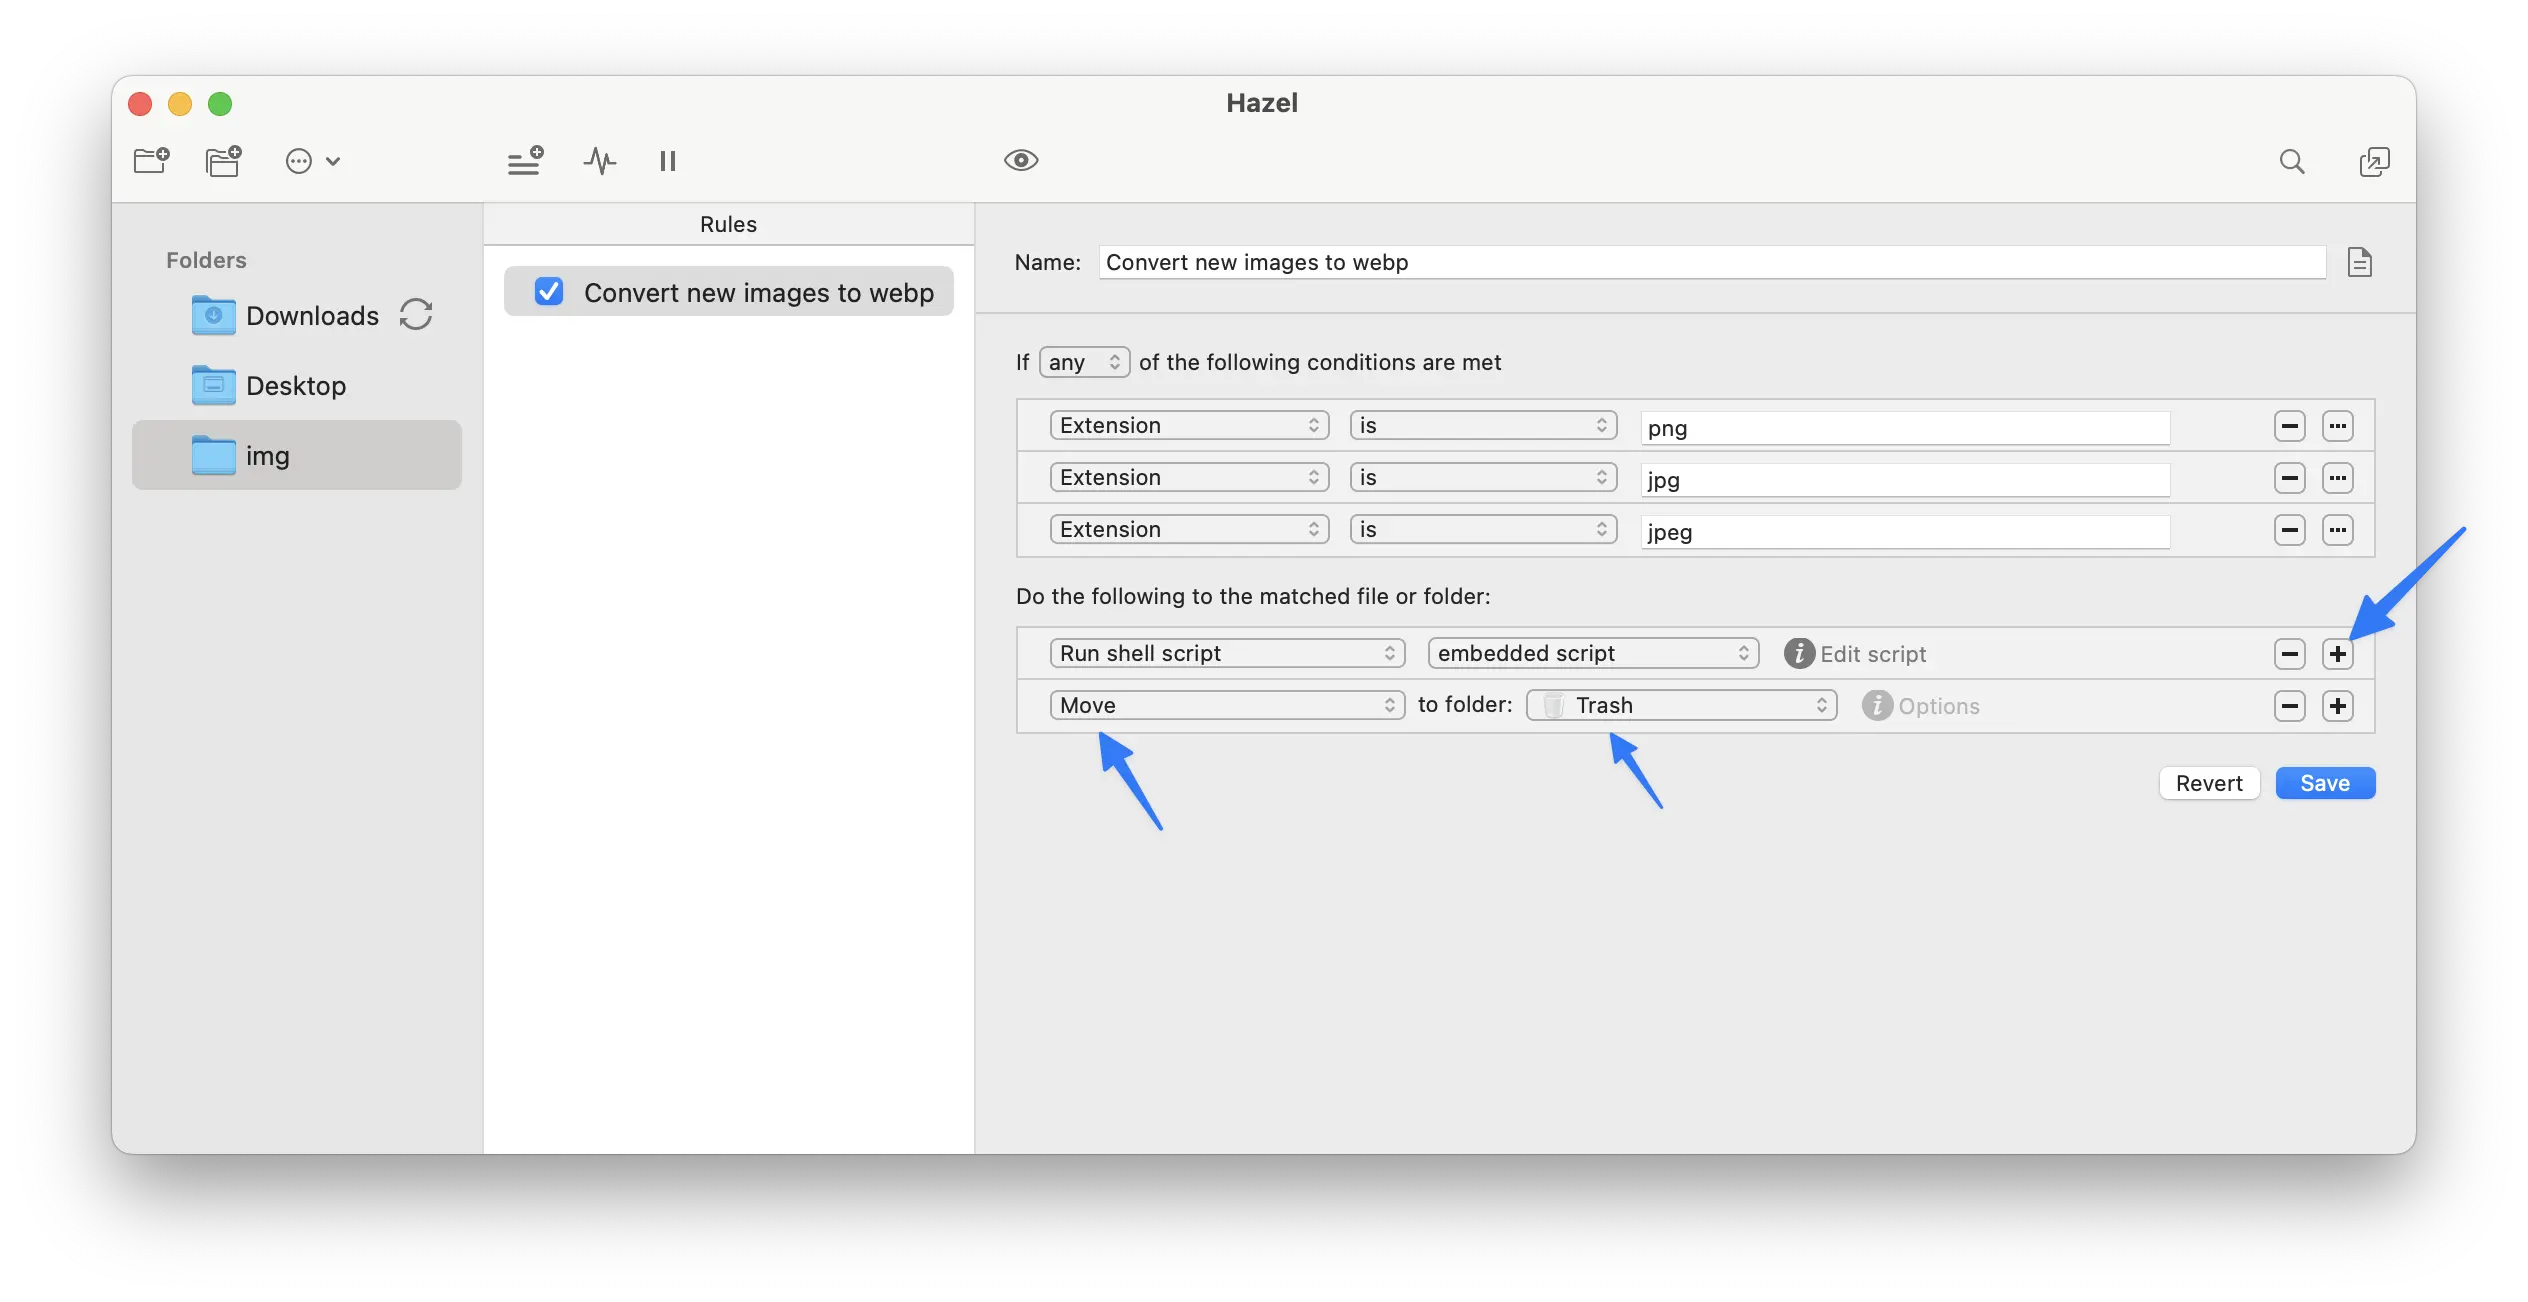Click the add rule toolbar icon
Image resolution: width=2528 pixels, height=1302 pixels.
[x=525, y=161]
